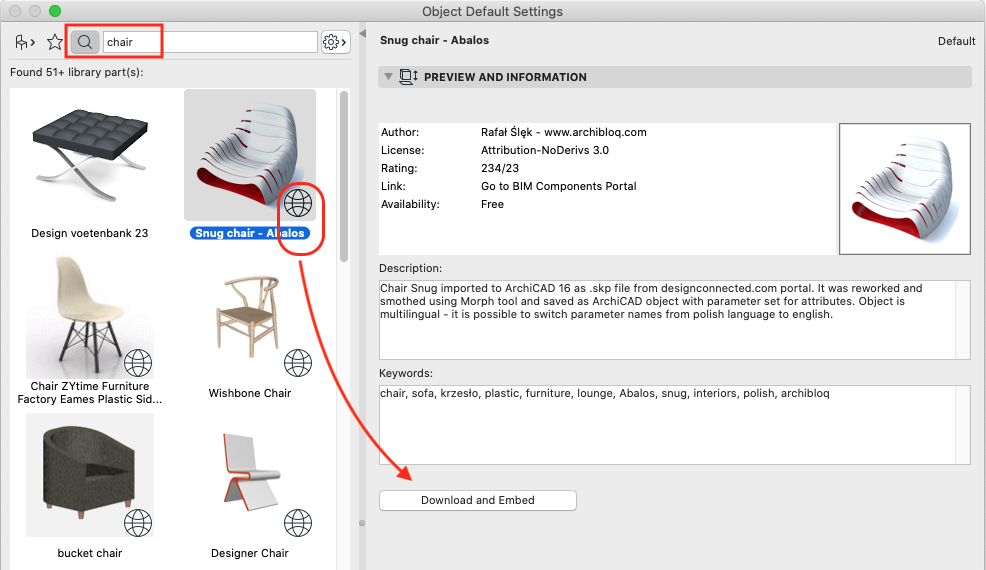Click the Rating value "234/23"
This screenshot has height=570, width=986.
click(x=500, y=168)
